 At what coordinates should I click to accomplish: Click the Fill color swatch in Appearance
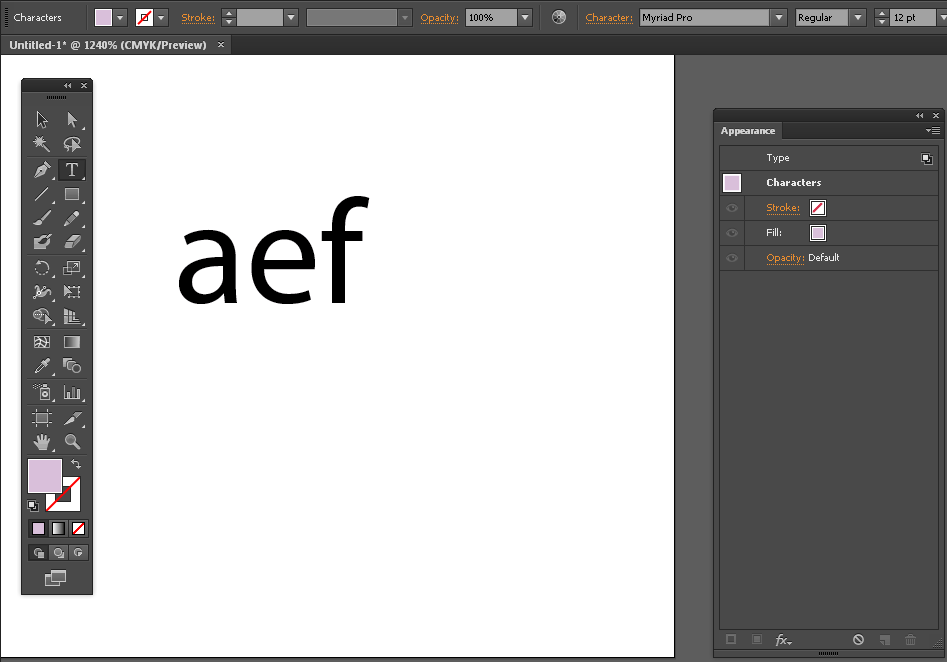click(x=818, y=233)
